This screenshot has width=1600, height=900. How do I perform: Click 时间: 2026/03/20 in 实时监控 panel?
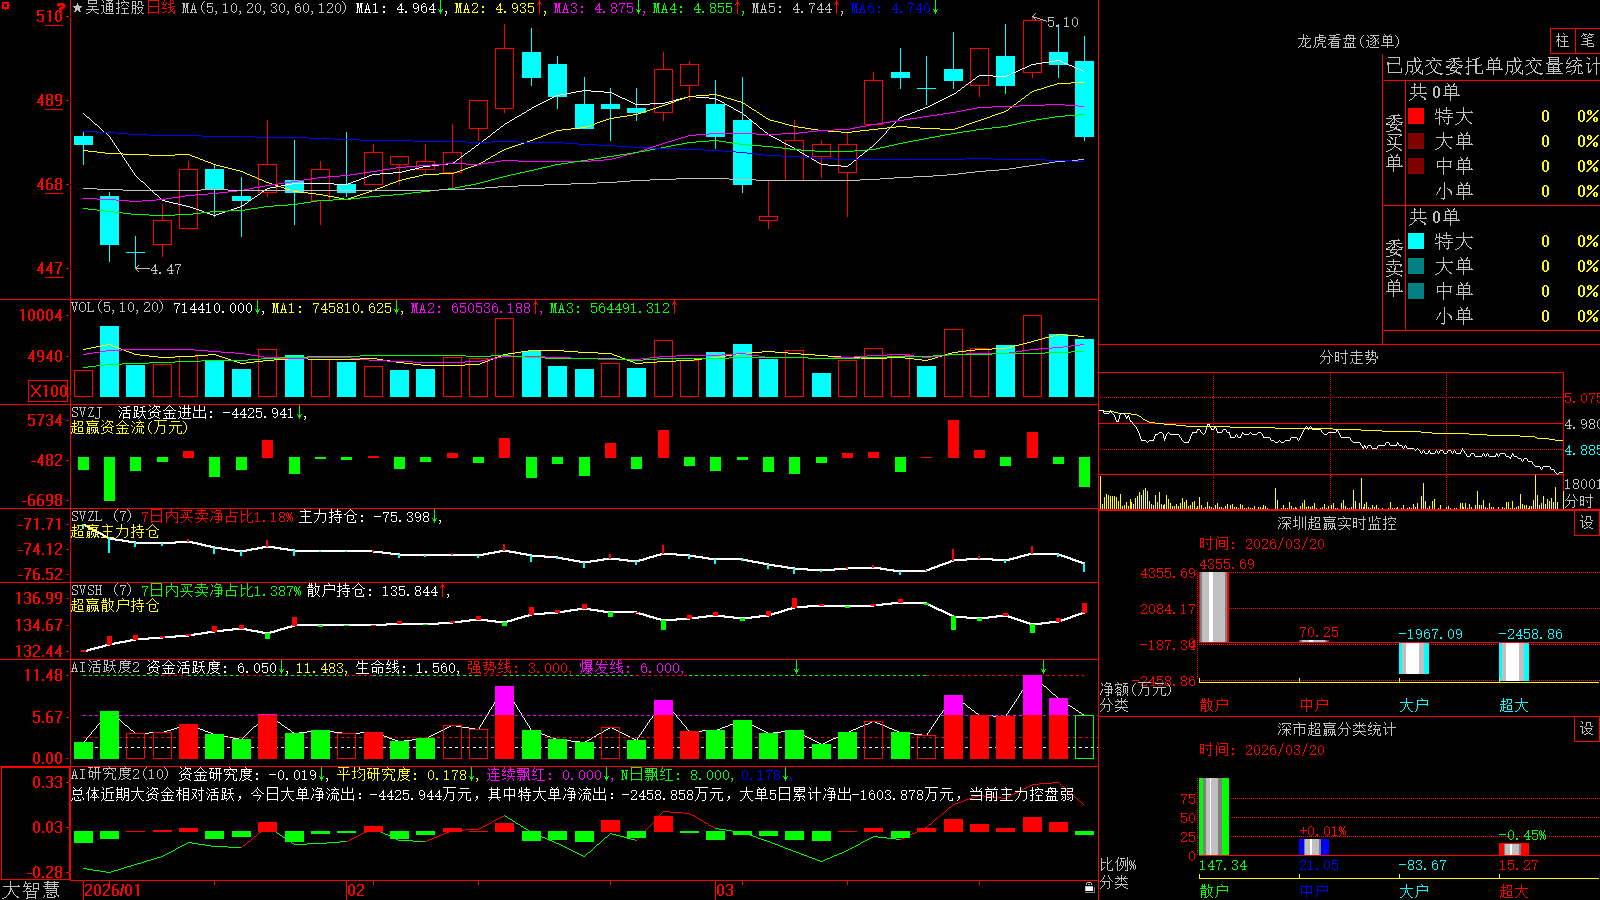pyautogui.click(x=1262, y=544)
